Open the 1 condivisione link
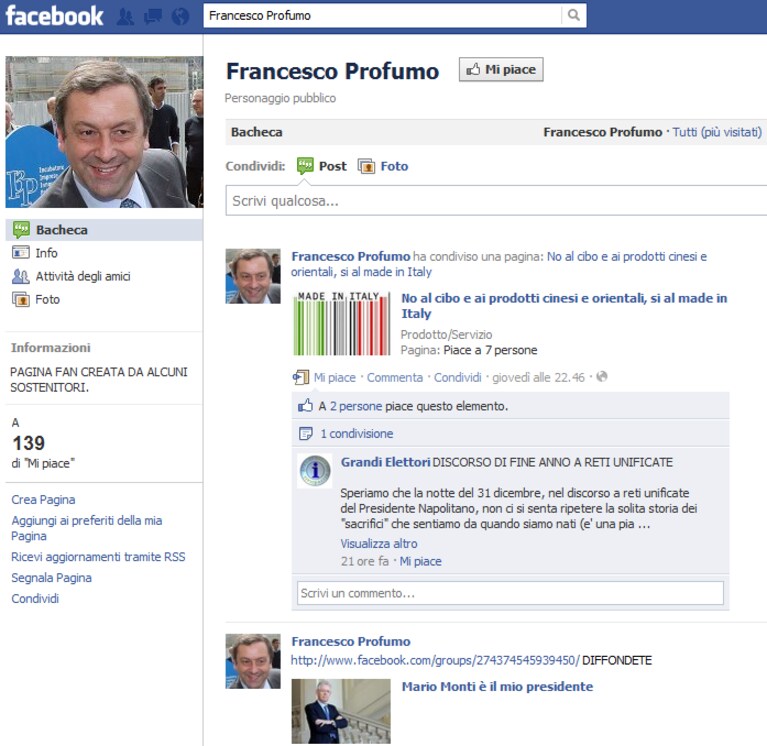Screen dimensions: 767x746 point(357,434)
